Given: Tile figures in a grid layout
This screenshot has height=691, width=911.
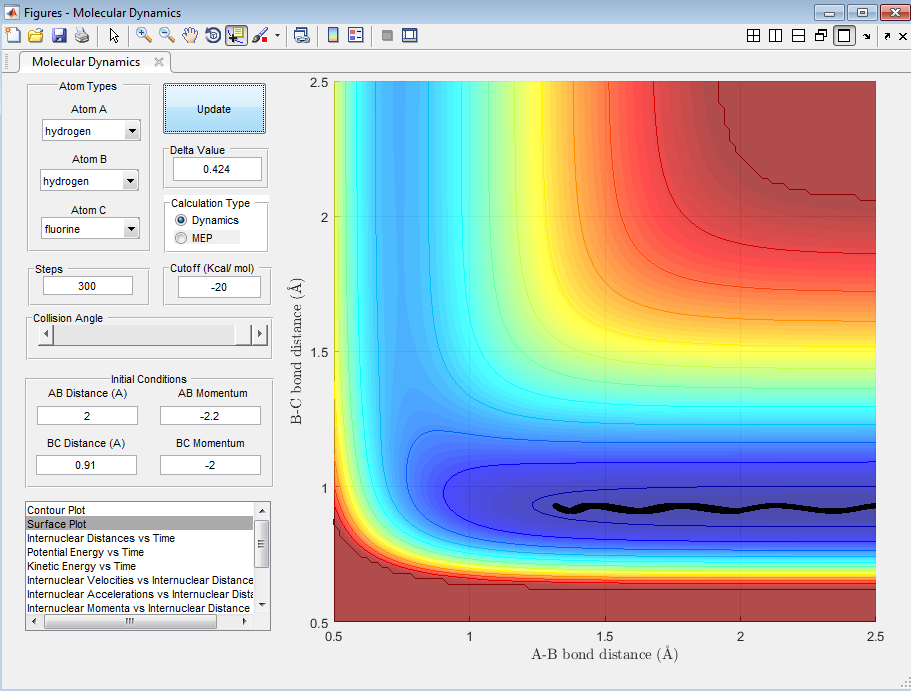Looking at the screenshot, I should tap(754, 35).
